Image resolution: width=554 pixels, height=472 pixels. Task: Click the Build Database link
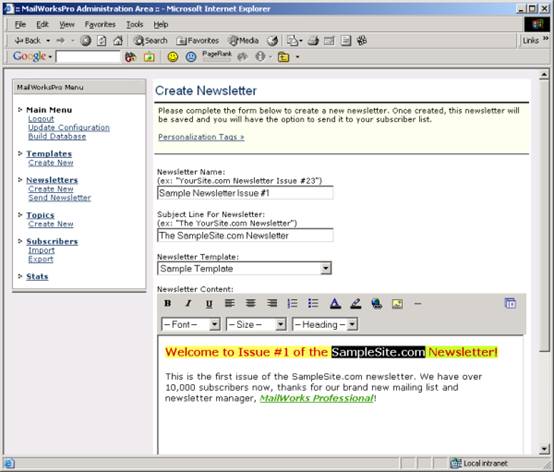57,136
